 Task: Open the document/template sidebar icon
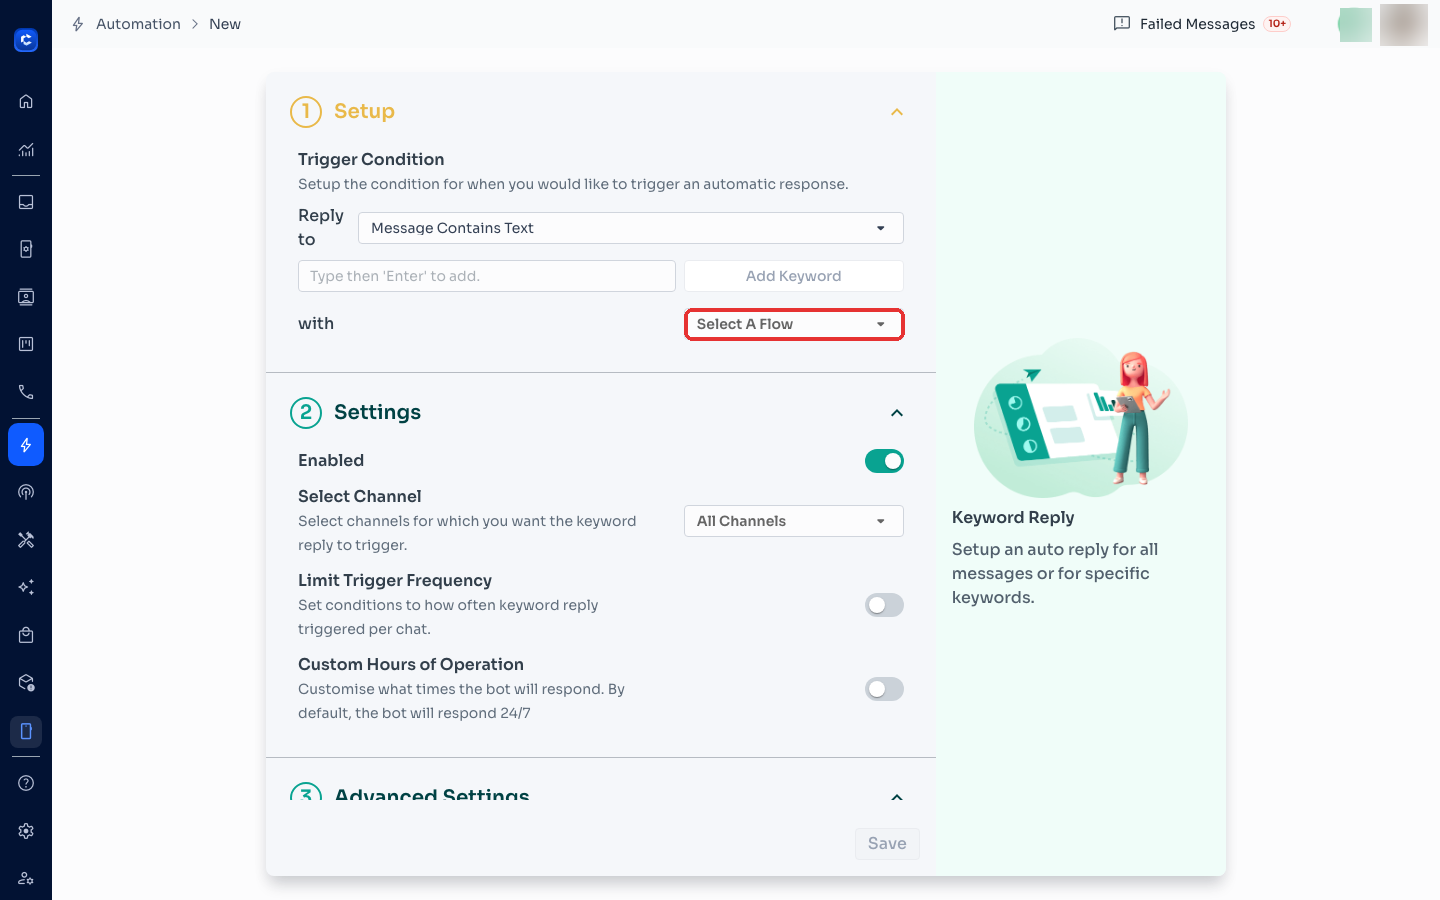pyautogui.click(x=26, y=249)
